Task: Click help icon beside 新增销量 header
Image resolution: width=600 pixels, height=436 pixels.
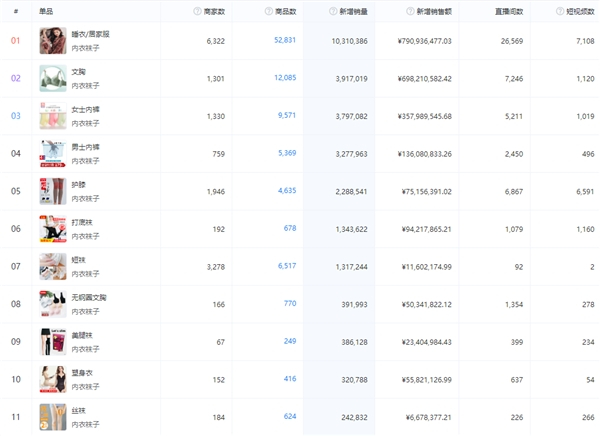Action: click(333, 11)
